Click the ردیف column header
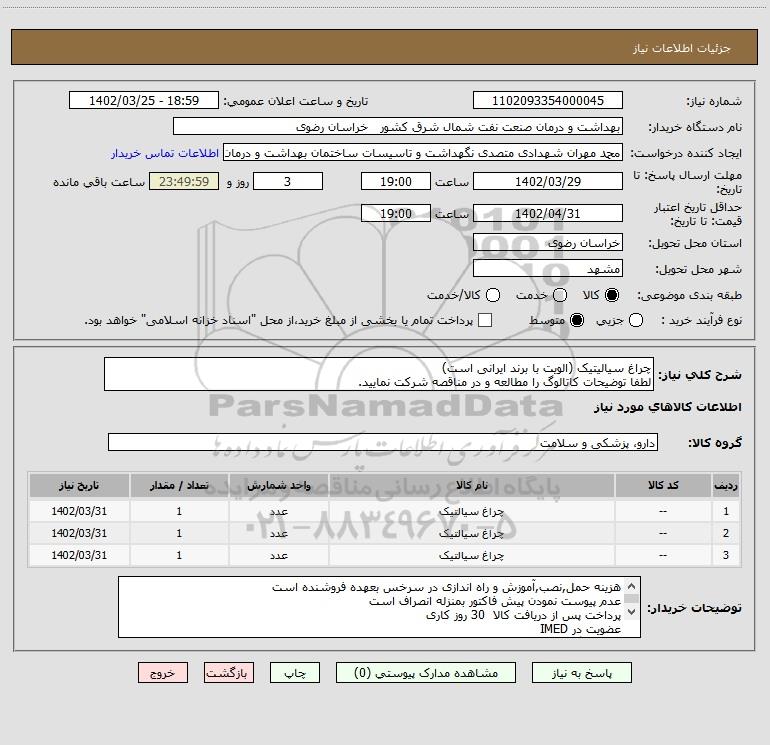 (726, 485)
